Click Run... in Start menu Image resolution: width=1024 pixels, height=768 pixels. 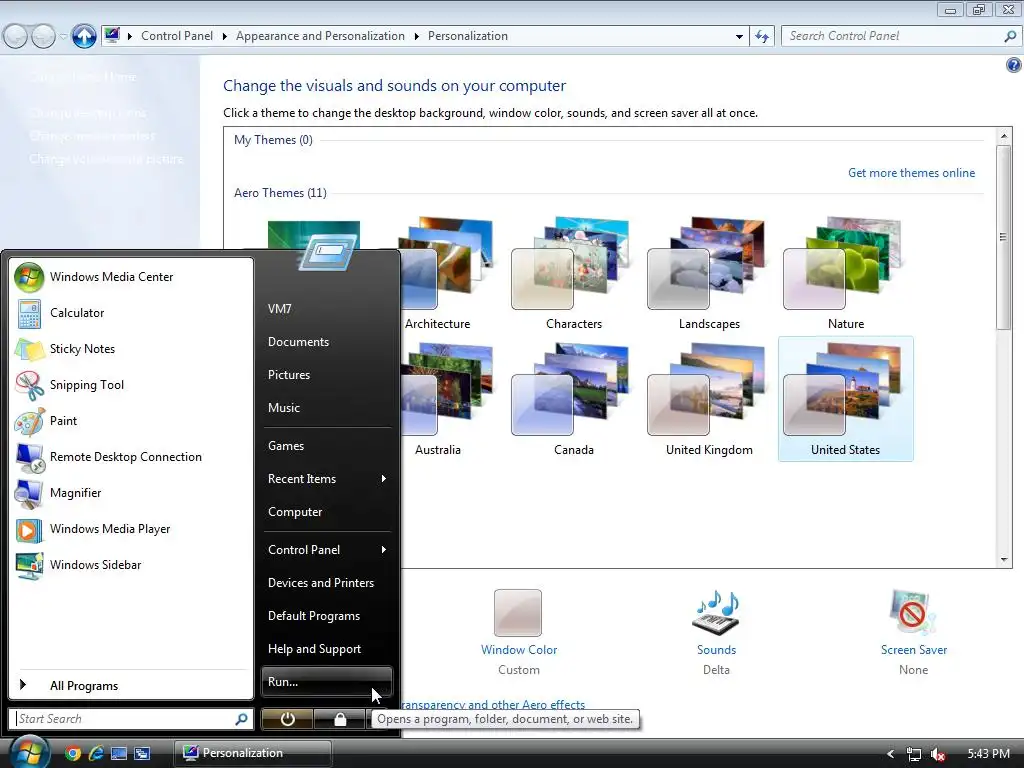[x=327, y=682]
